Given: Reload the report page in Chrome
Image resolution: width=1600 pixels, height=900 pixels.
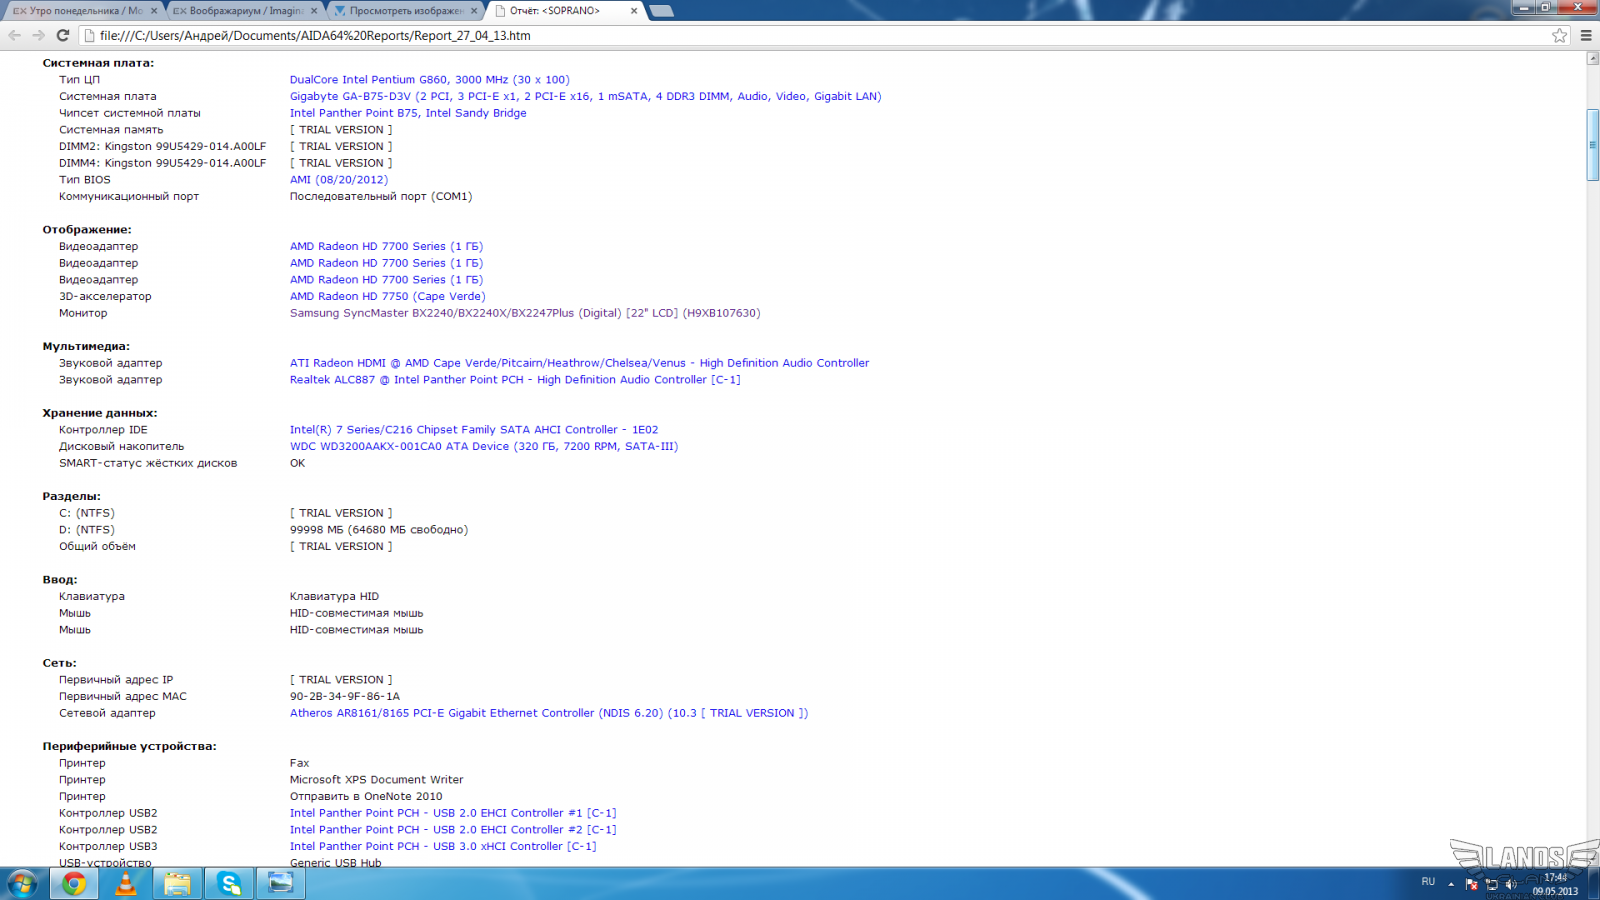Looking at the screenshot, I should tap(62, 35).
